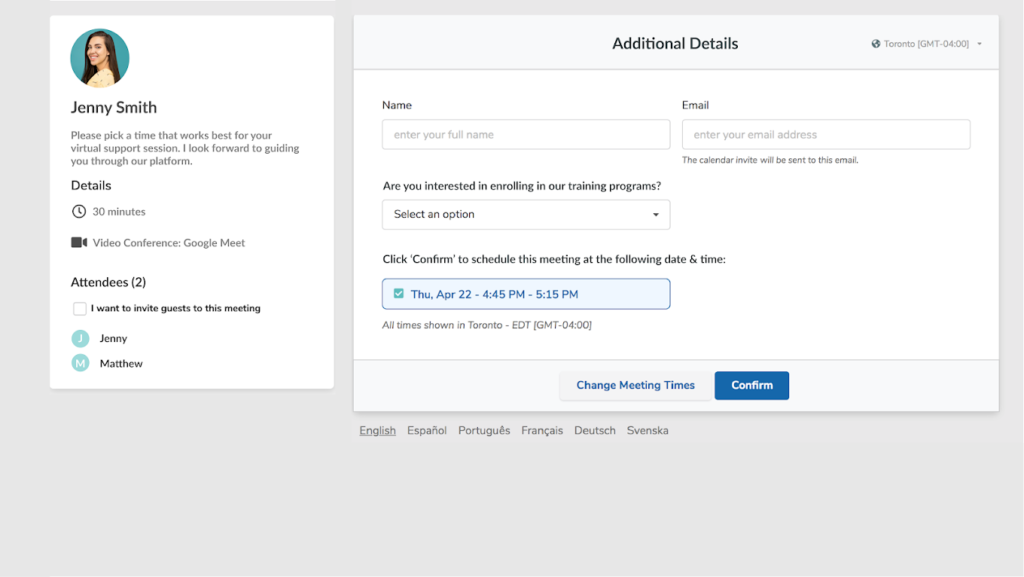The width and height of the screenshot is (1024, 577).
Task: Uncheck the Thu, Apr 22 time slot checkbox
Action: click(398, 294)
